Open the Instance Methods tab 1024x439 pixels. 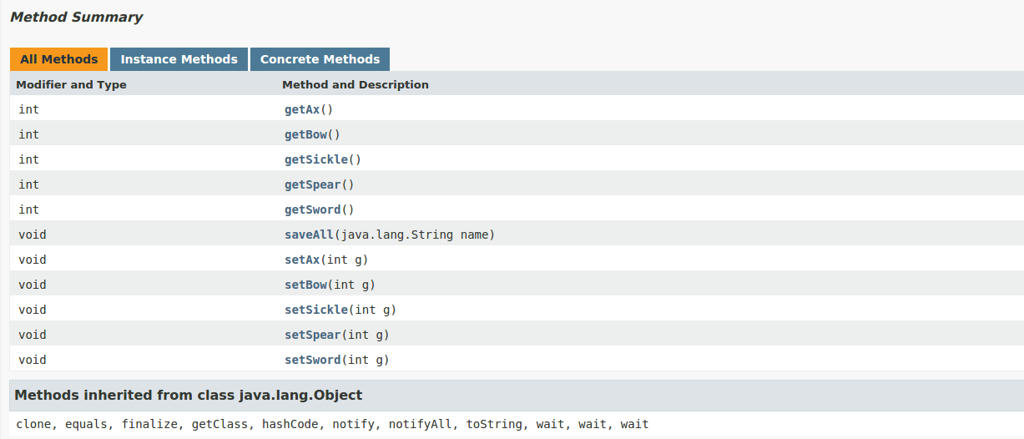coord(179,59)
